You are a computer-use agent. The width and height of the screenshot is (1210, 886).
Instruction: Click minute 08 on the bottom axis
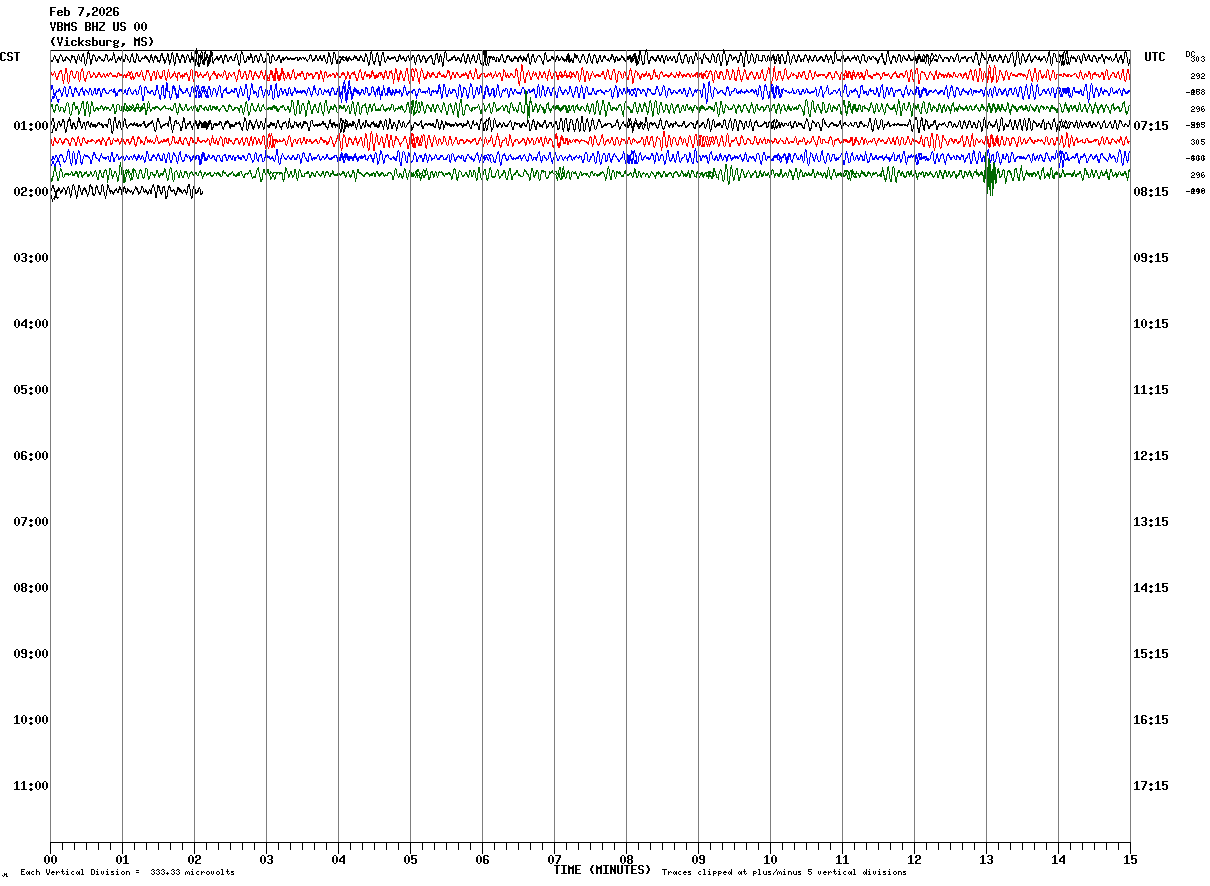coord(626,859)
